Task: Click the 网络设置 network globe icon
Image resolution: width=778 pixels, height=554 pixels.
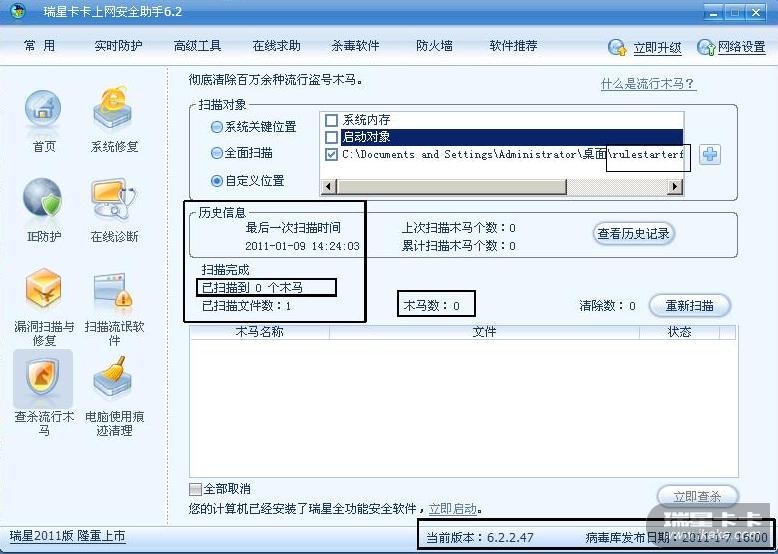Action: click(x=706, y=48)
